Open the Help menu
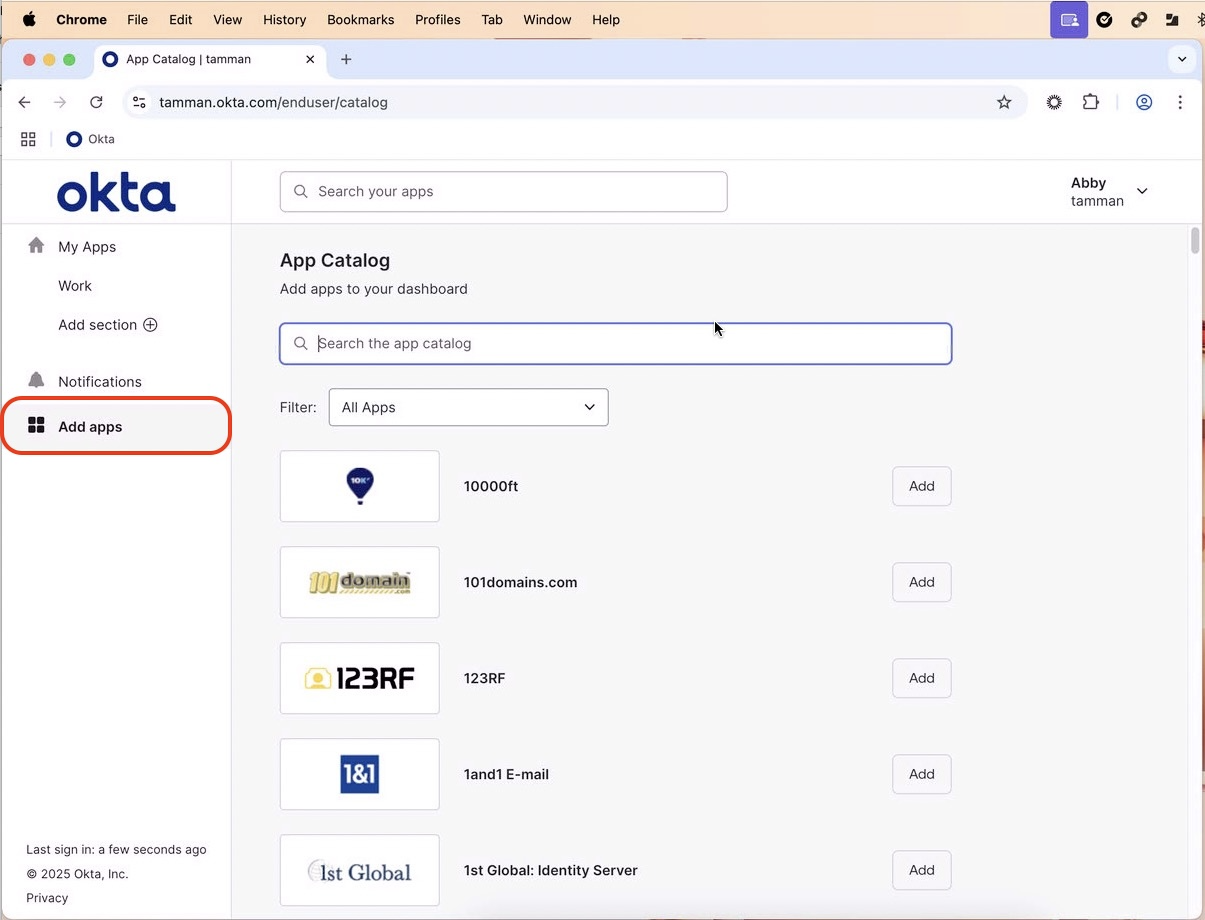1205x920 pixels. point(606,19)
